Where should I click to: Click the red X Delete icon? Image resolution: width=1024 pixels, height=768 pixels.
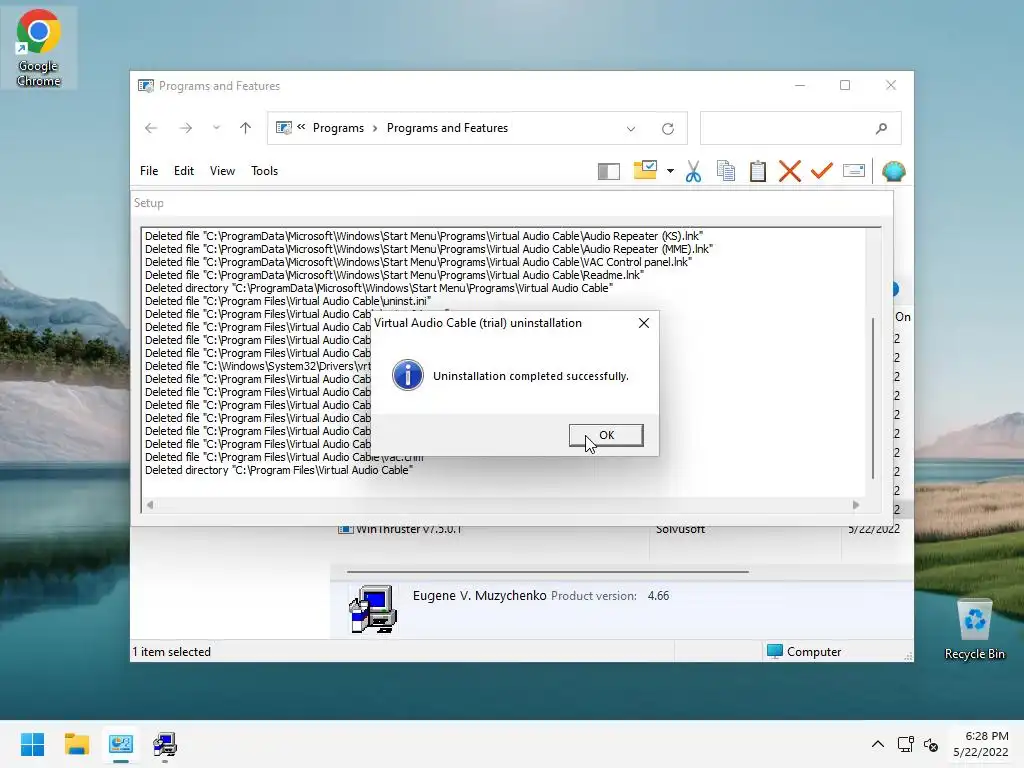[790, 171]
